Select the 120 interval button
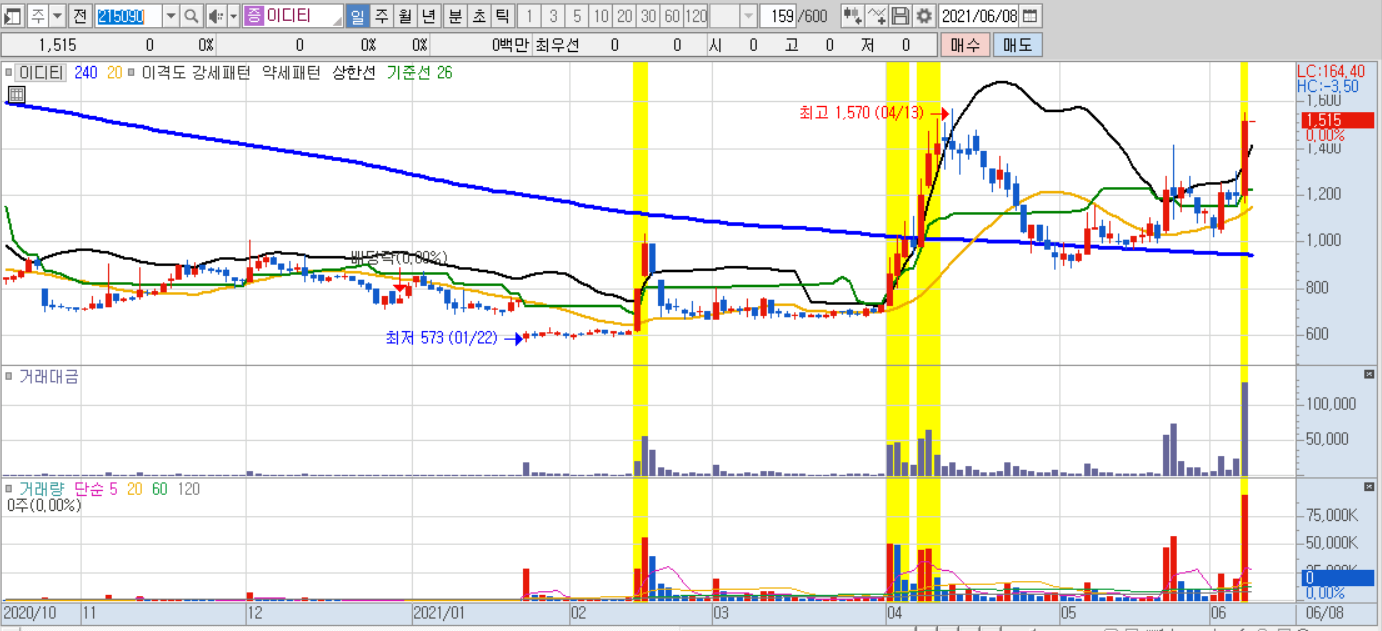Image resolution: width=1382 pixels, height=631 pixels. (x=697, y=16)
